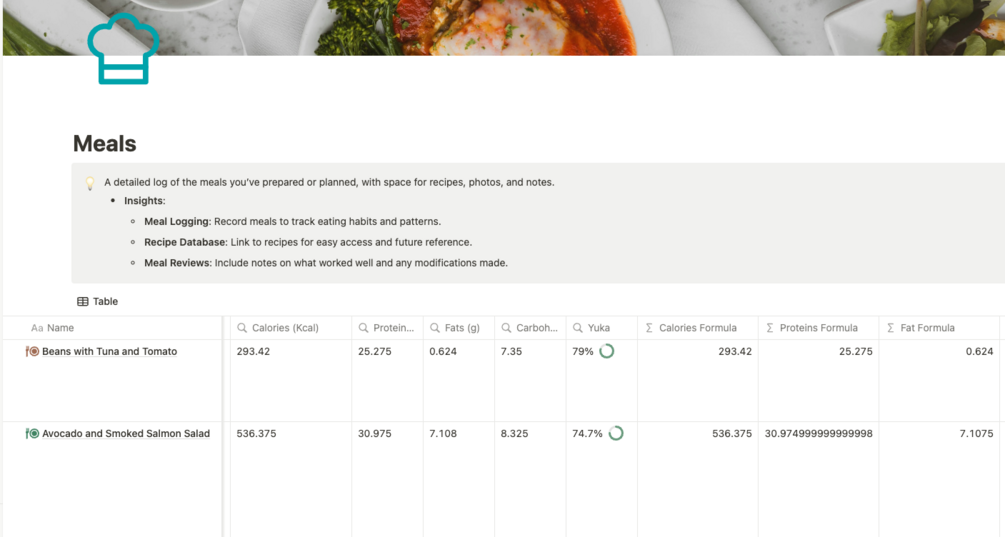Click the Table view icon

point(83,301)
